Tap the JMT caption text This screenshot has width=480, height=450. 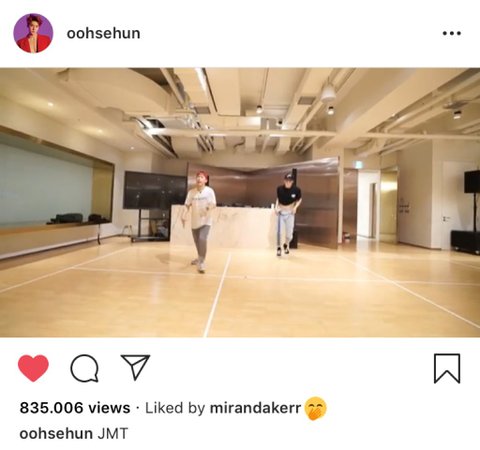coord(113,434)
